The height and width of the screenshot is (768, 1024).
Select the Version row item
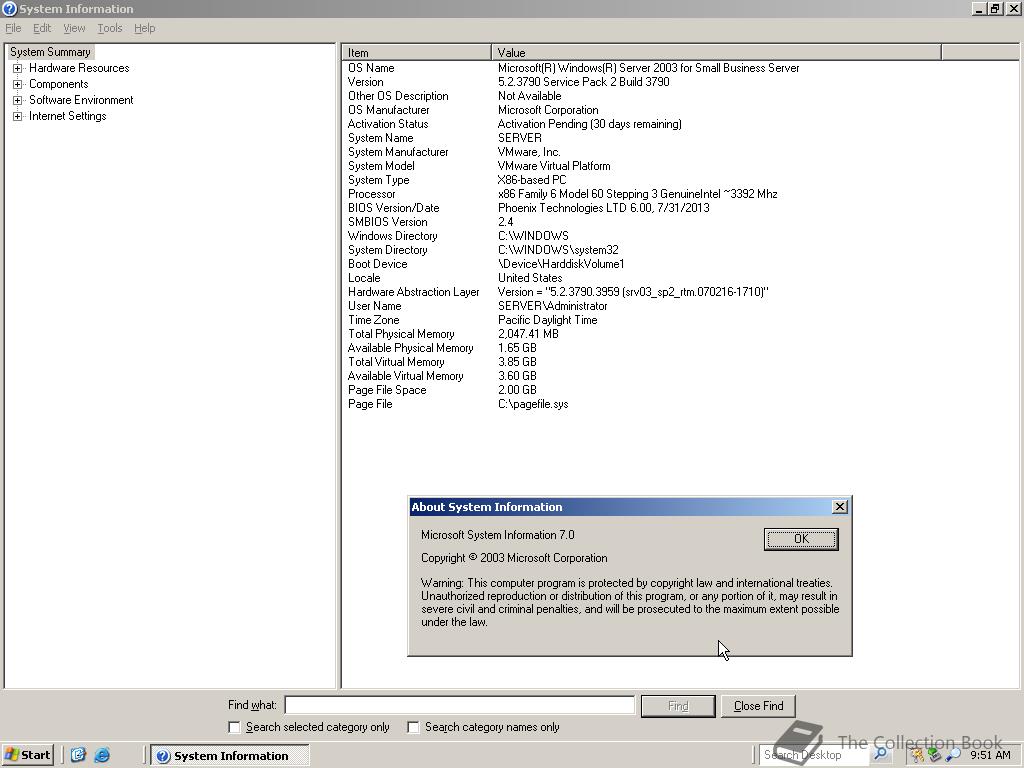click(366, 82)
